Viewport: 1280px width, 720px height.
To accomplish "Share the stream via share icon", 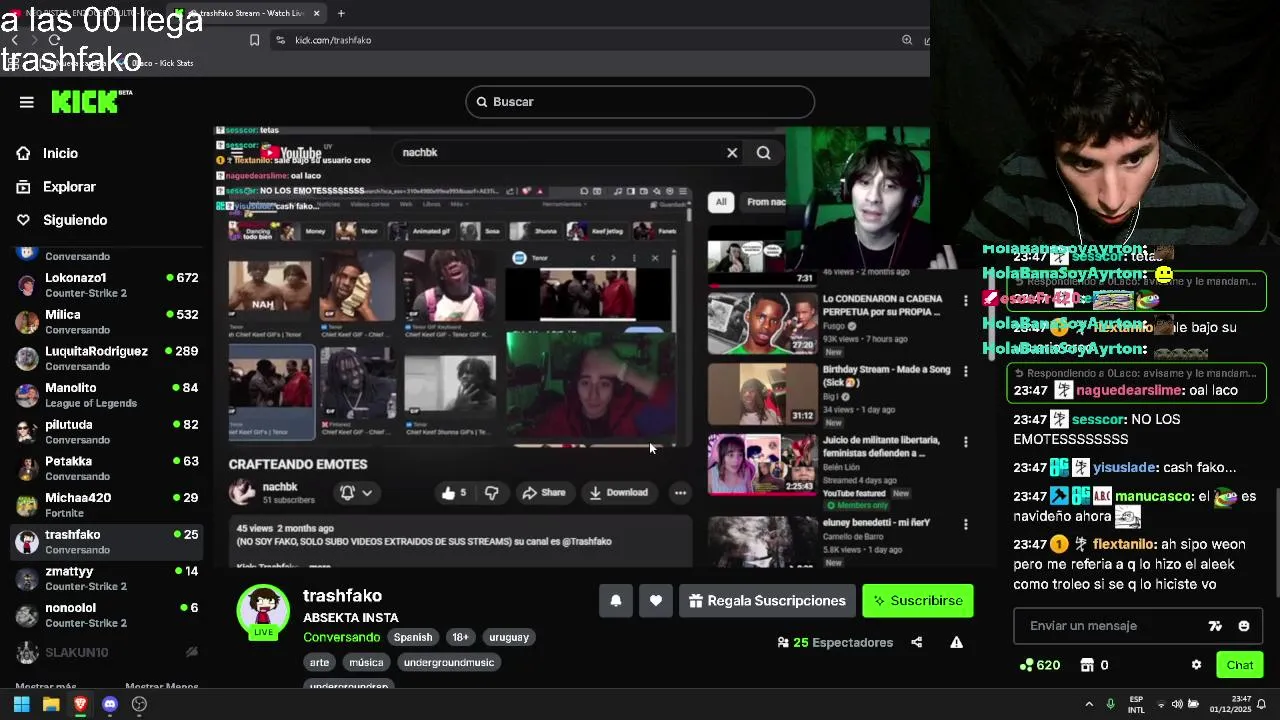I will pos(917,642).
